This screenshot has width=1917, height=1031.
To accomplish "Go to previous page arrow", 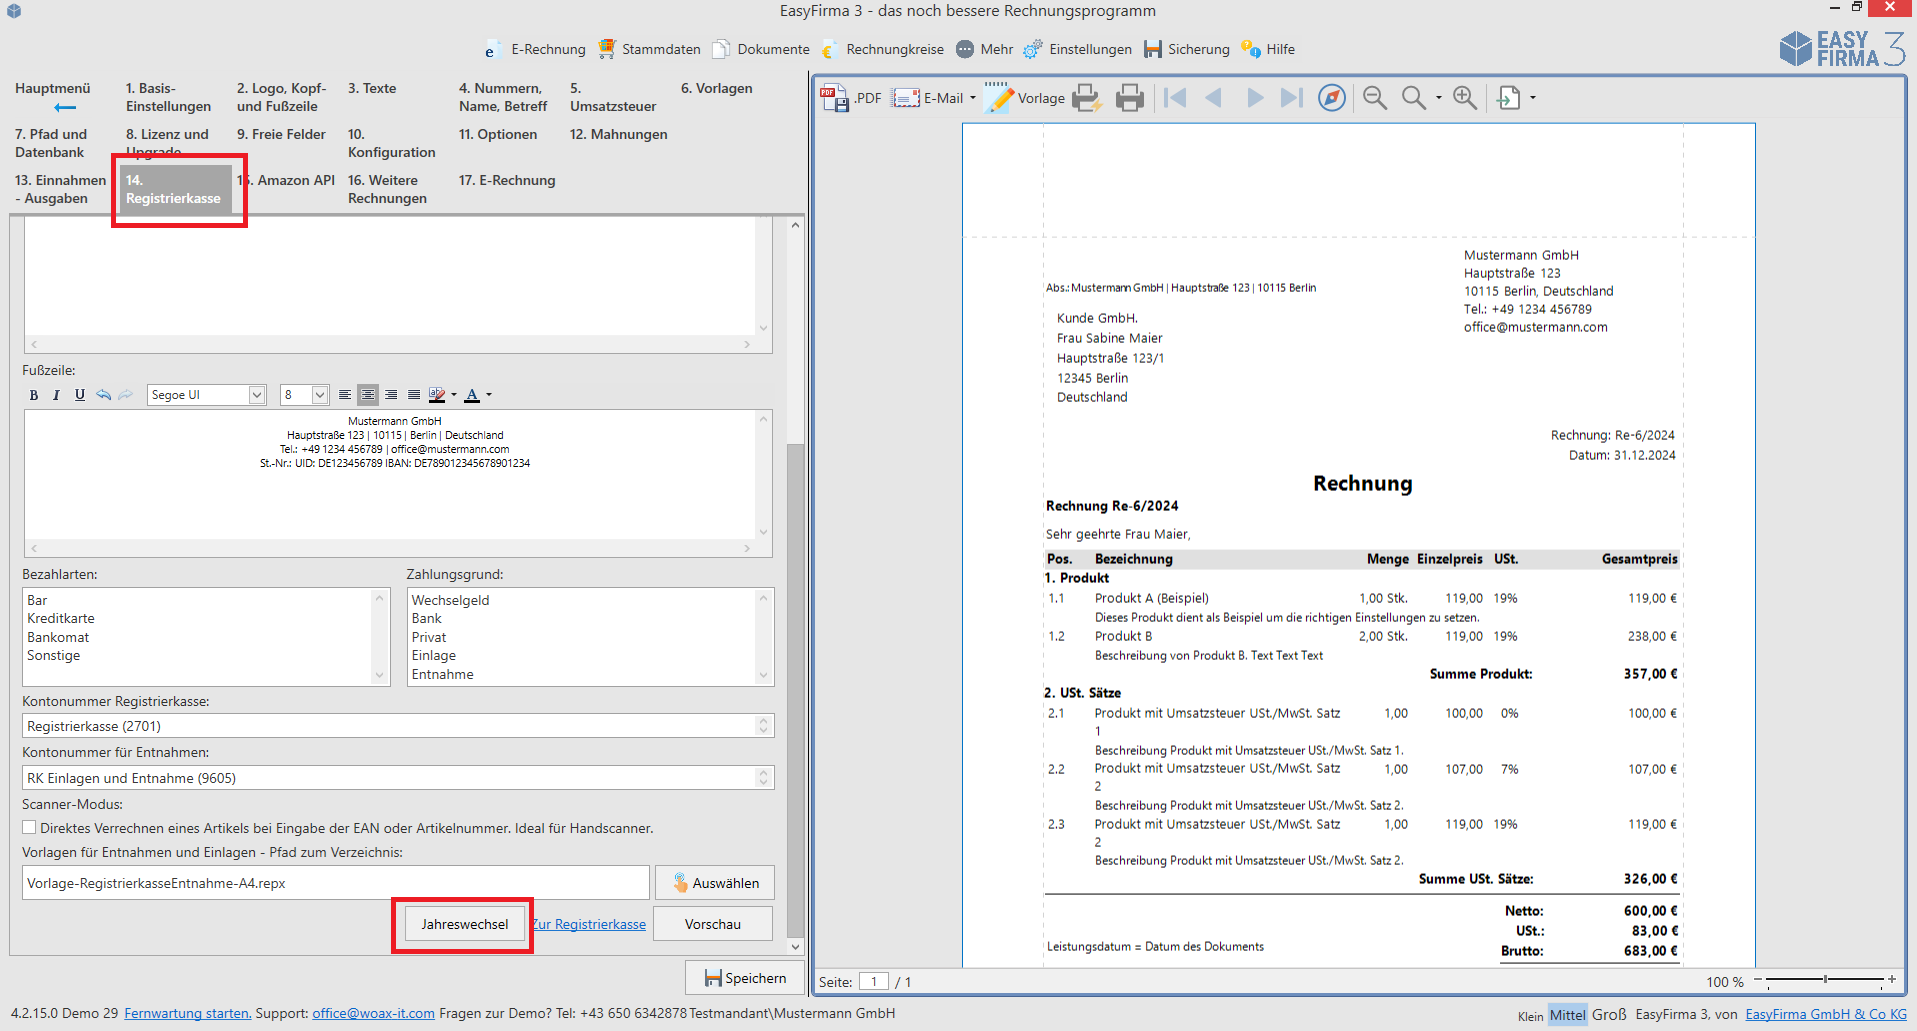I will pyautogui.click(x=1214, y=98).
